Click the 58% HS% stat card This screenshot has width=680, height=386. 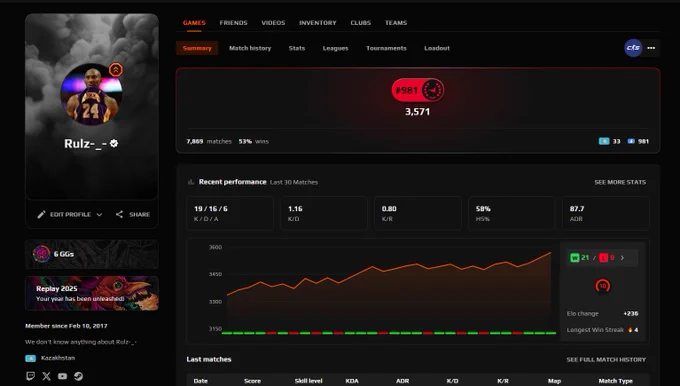click(512, 213)
